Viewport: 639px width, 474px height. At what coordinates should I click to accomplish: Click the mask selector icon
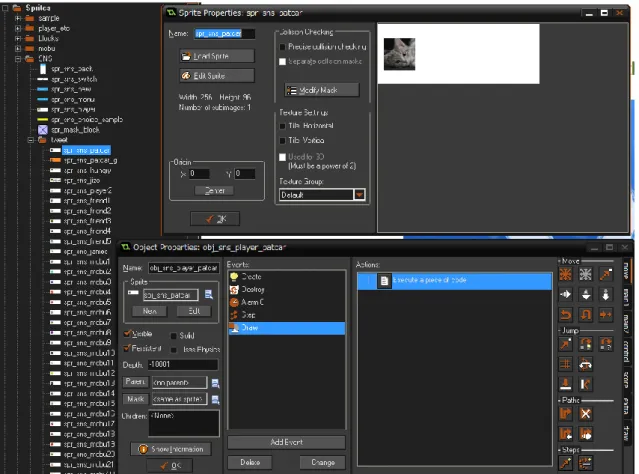216,399
